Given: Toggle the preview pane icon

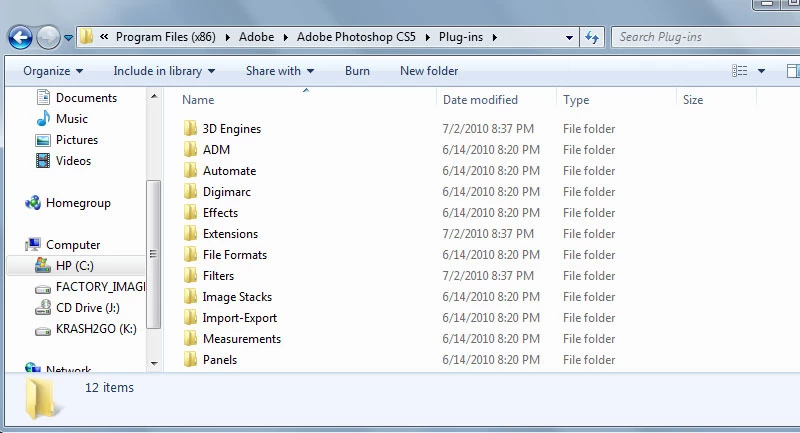Looking at the screenshot, I should pos(793,71).
